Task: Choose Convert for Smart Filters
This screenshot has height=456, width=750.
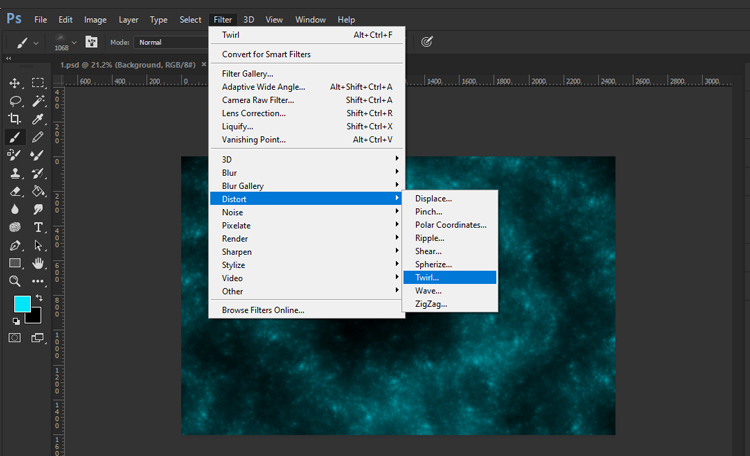Action: coord(306,54)
